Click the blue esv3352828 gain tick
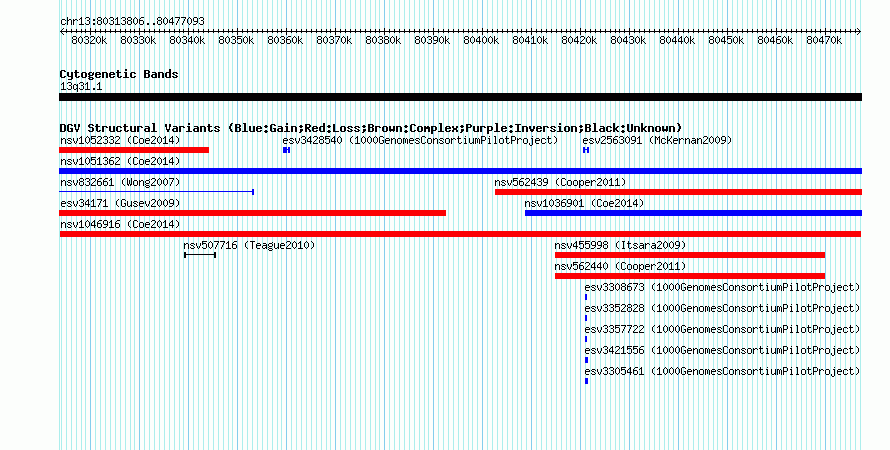This screenshot has width=890, height=450. coord(586,318)
